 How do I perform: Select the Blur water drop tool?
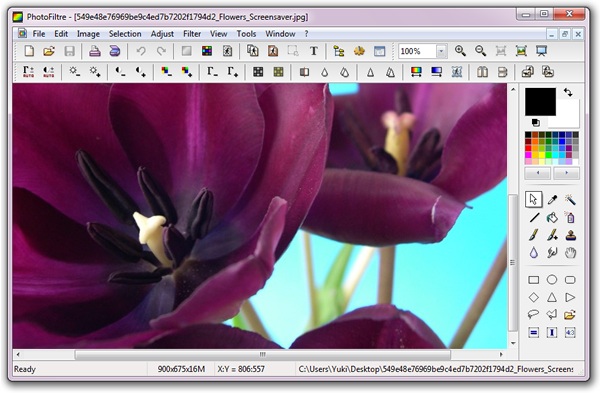534,253
